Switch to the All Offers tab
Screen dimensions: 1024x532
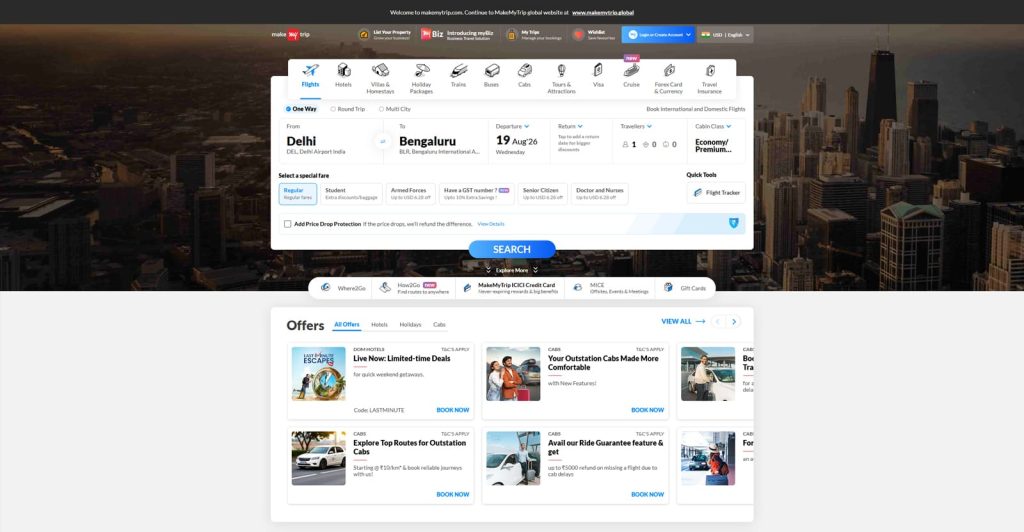coord(347,324)
